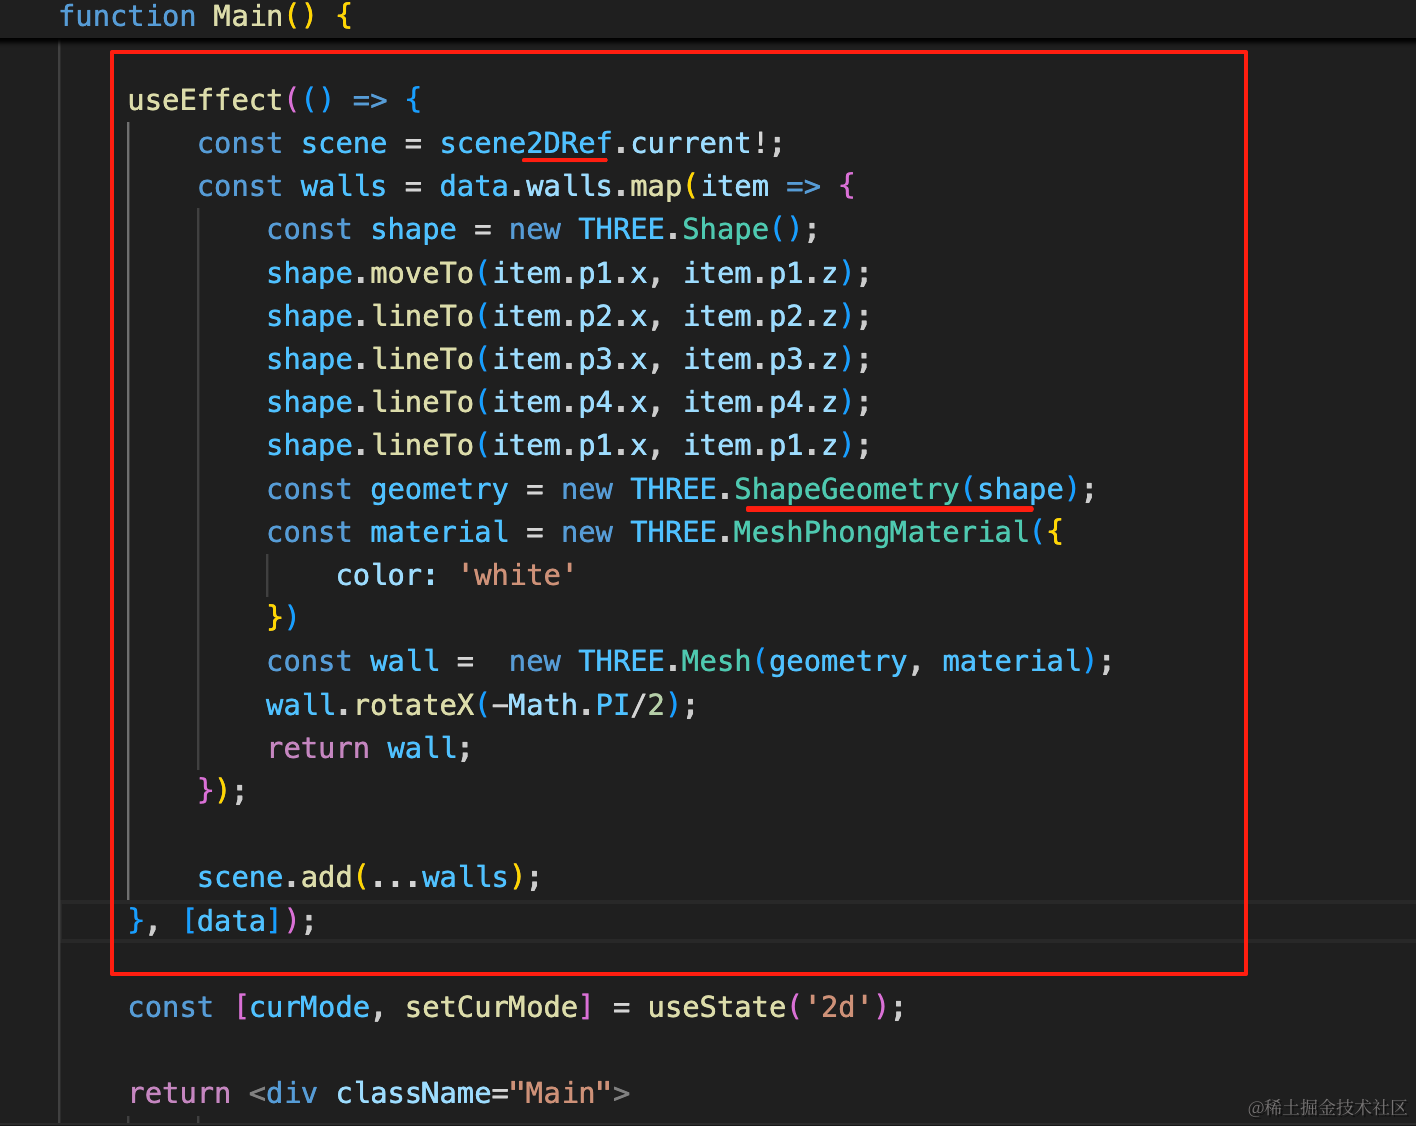Click 'ShapeGeometry(shape)' in geometry line
This screenshot has height=1126, width=1416.
[907, 489]
